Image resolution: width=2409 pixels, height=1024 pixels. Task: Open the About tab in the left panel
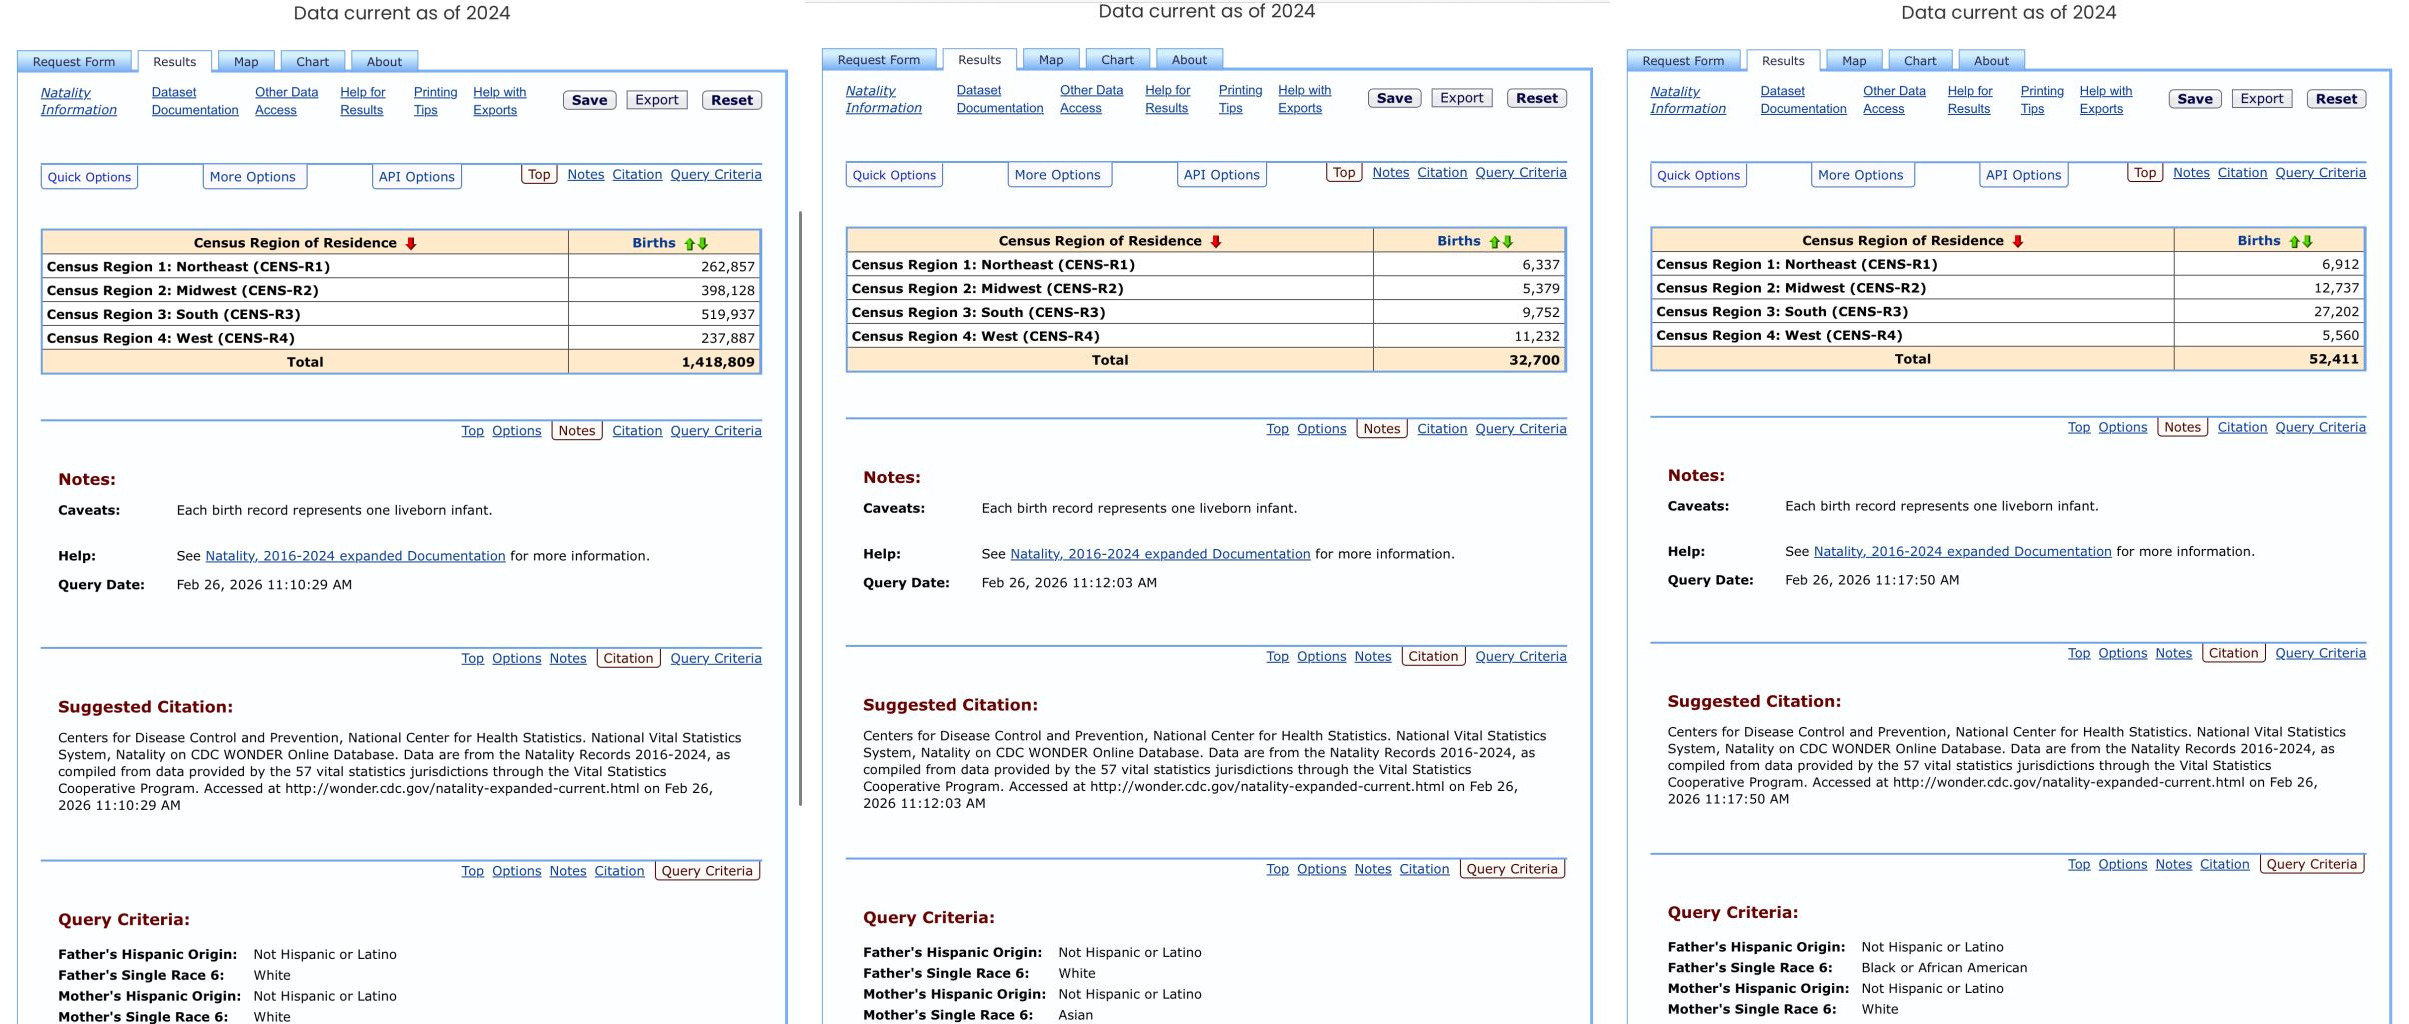[384, 62]
